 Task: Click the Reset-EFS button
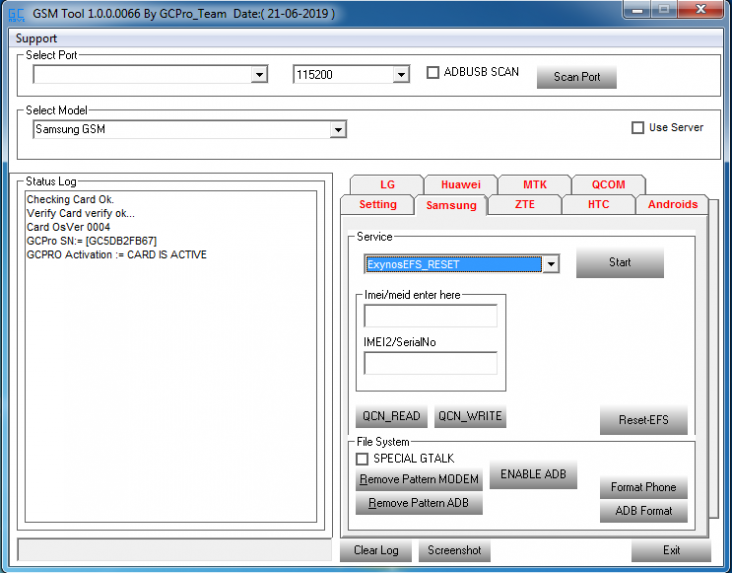point(643,420)
